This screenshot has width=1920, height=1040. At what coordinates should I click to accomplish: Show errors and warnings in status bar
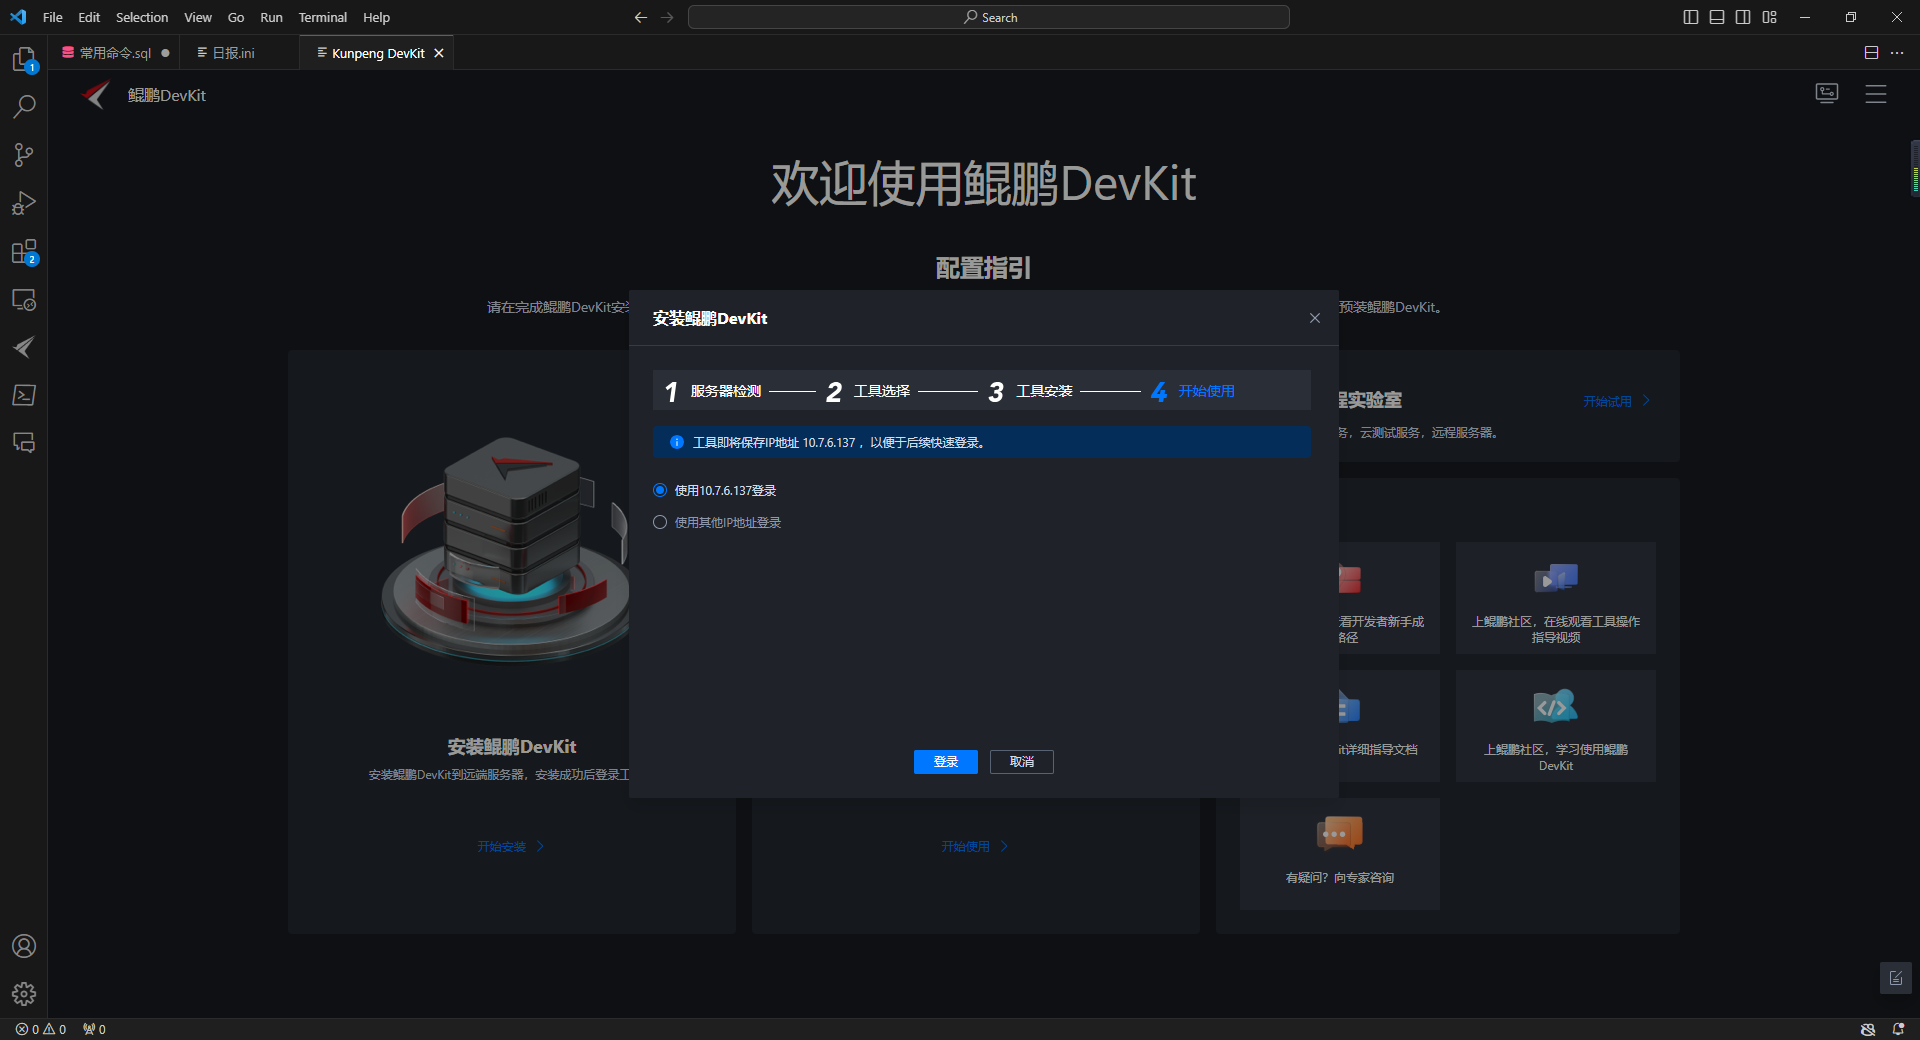coord(41,1029)
